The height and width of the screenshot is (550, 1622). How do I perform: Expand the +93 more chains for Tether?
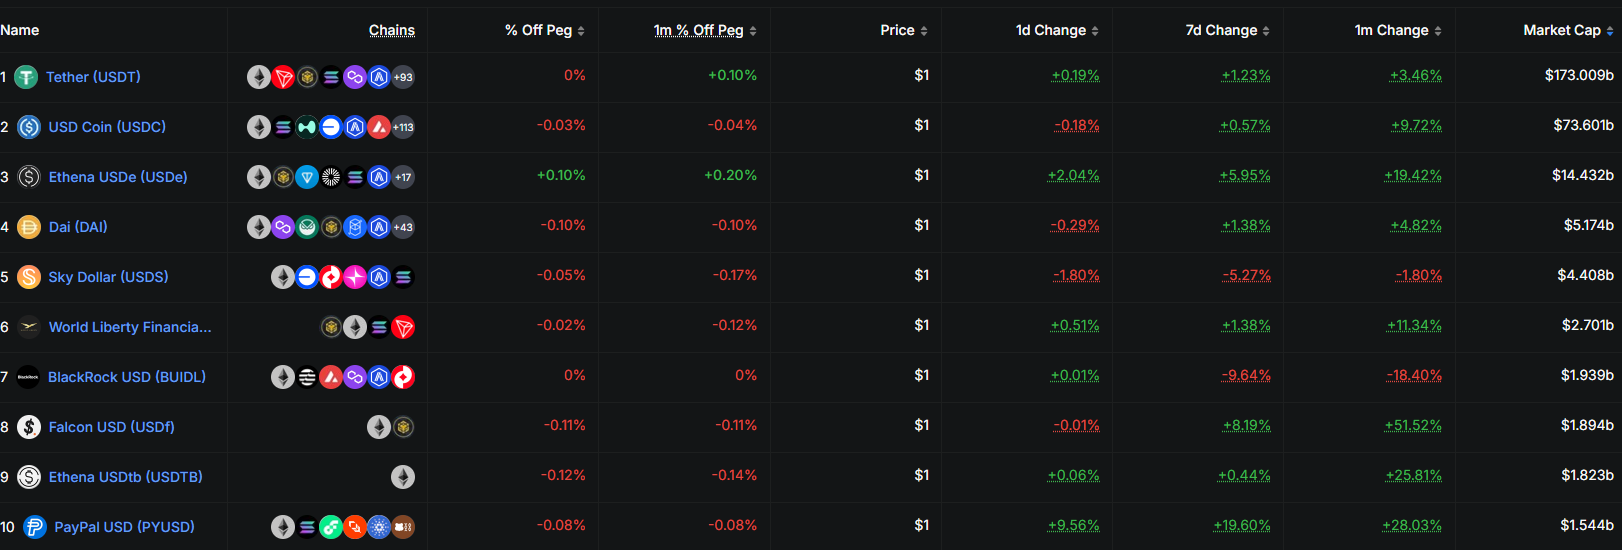[x=403, y=77]
